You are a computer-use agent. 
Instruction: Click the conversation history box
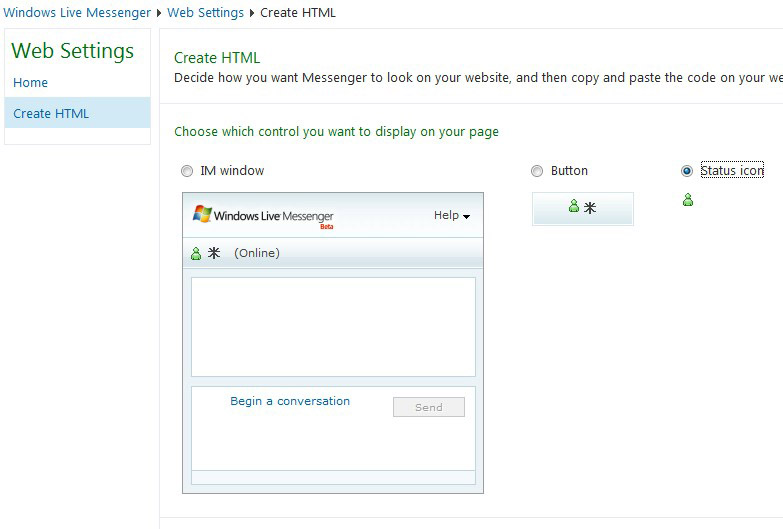[333, 327]
